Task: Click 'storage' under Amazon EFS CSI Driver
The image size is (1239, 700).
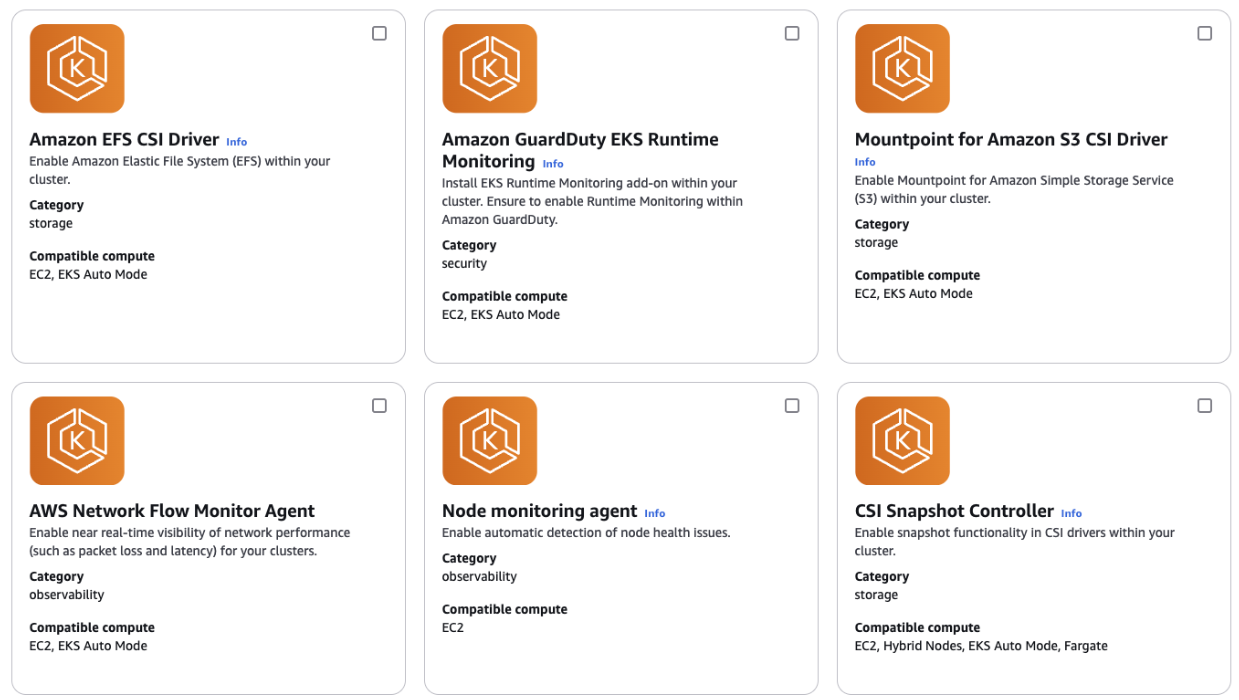Action: tap(51, 224)
